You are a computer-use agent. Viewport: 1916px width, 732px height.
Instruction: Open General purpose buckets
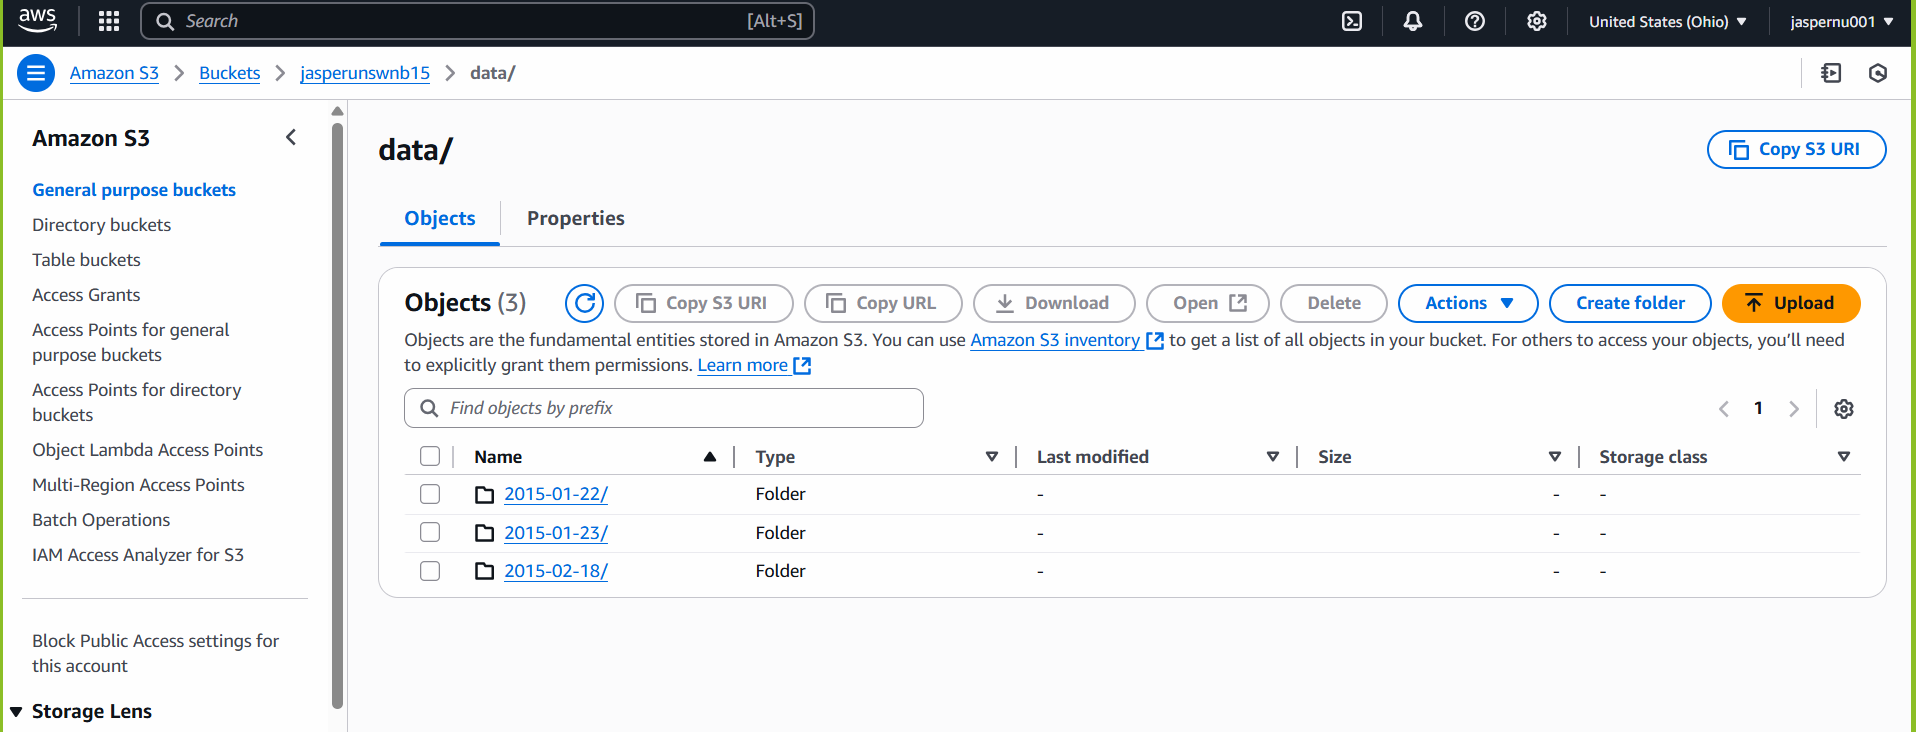click(134, 190)
